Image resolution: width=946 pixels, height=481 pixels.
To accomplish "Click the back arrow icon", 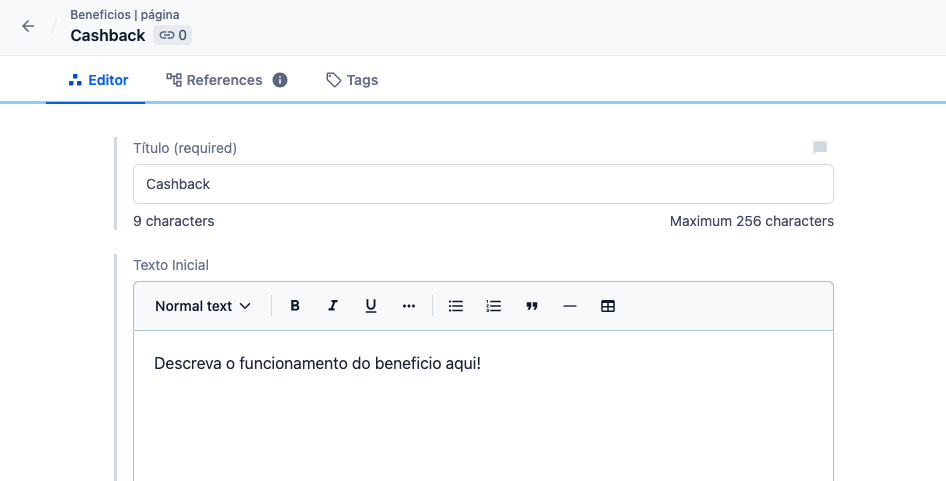I will (28, 27).
